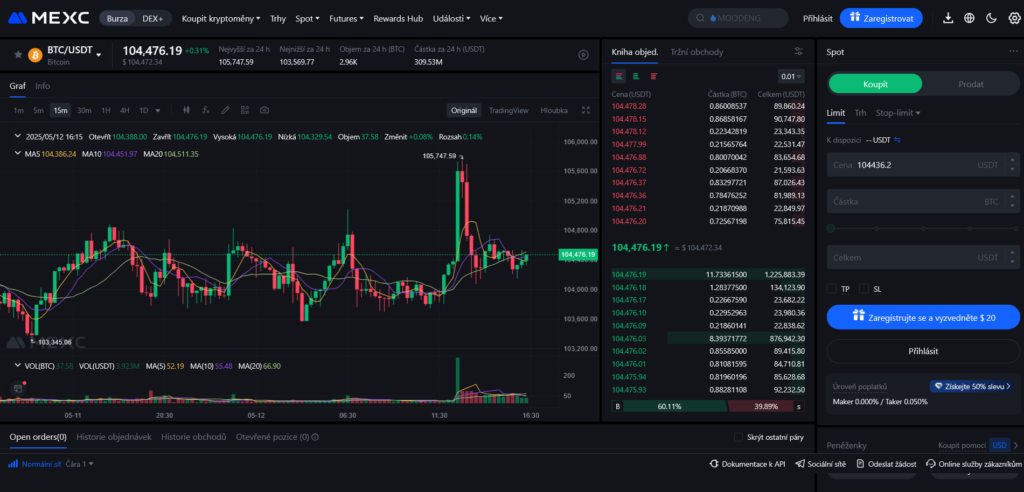This screenshot has height=492, width=1024.
Task: Expand the Události menu in header
Action: 451,18
